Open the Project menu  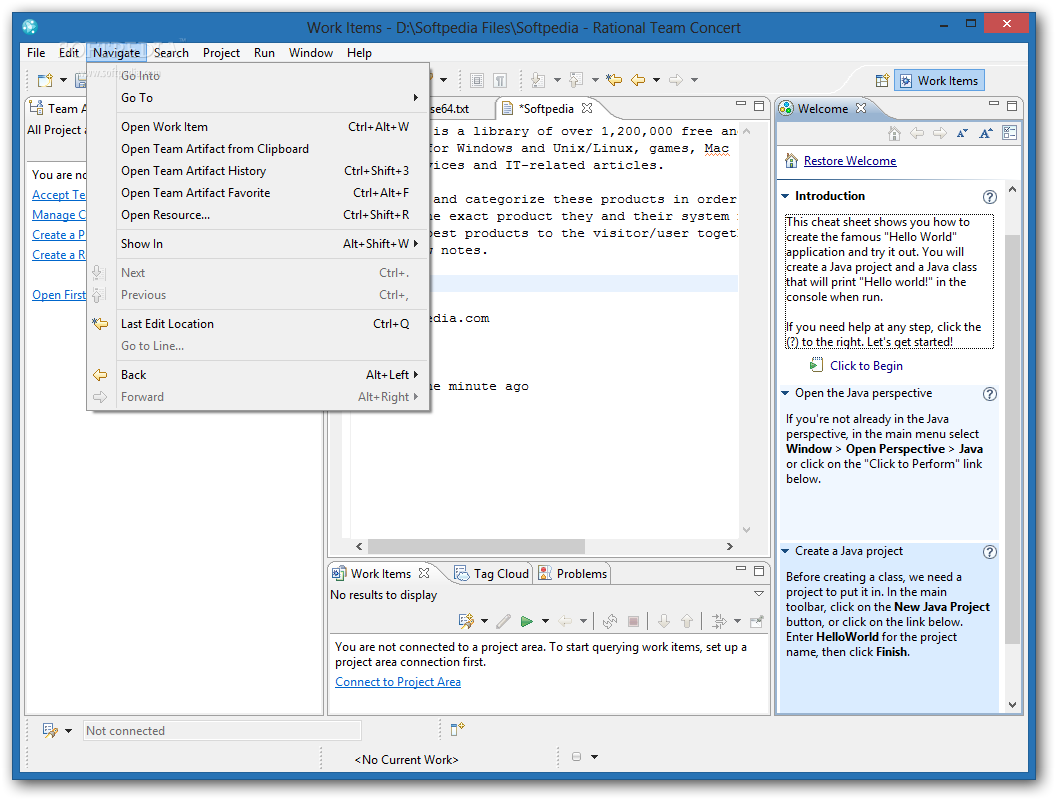(x=221, y=53)
